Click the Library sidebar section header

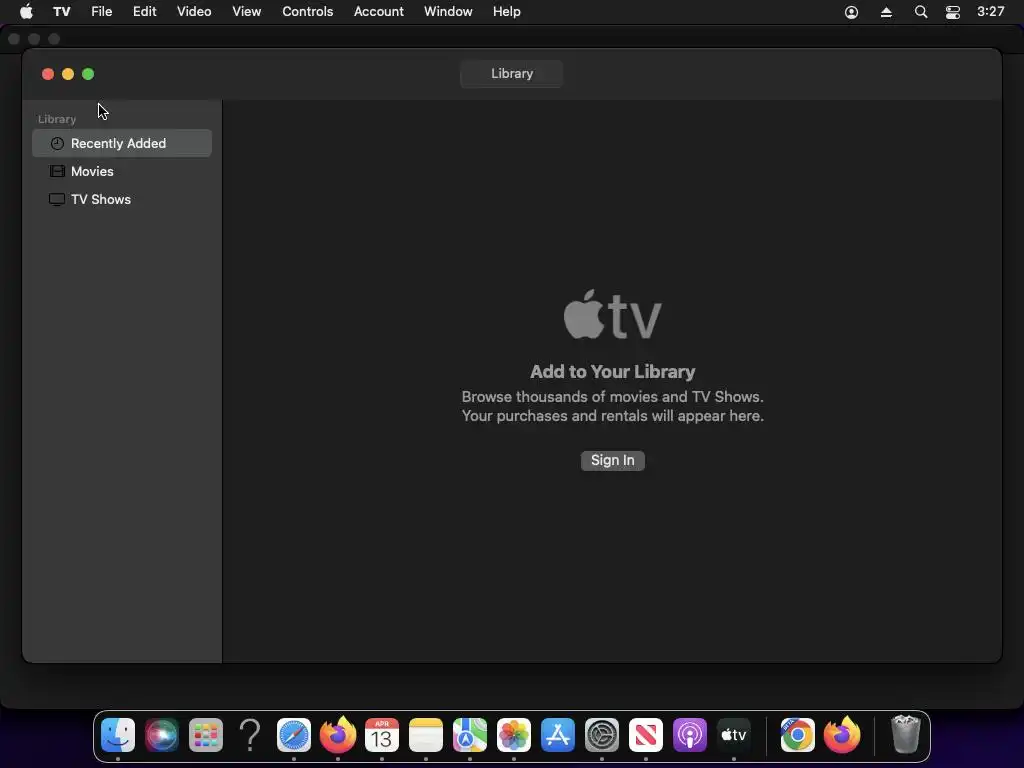(57, 119)
